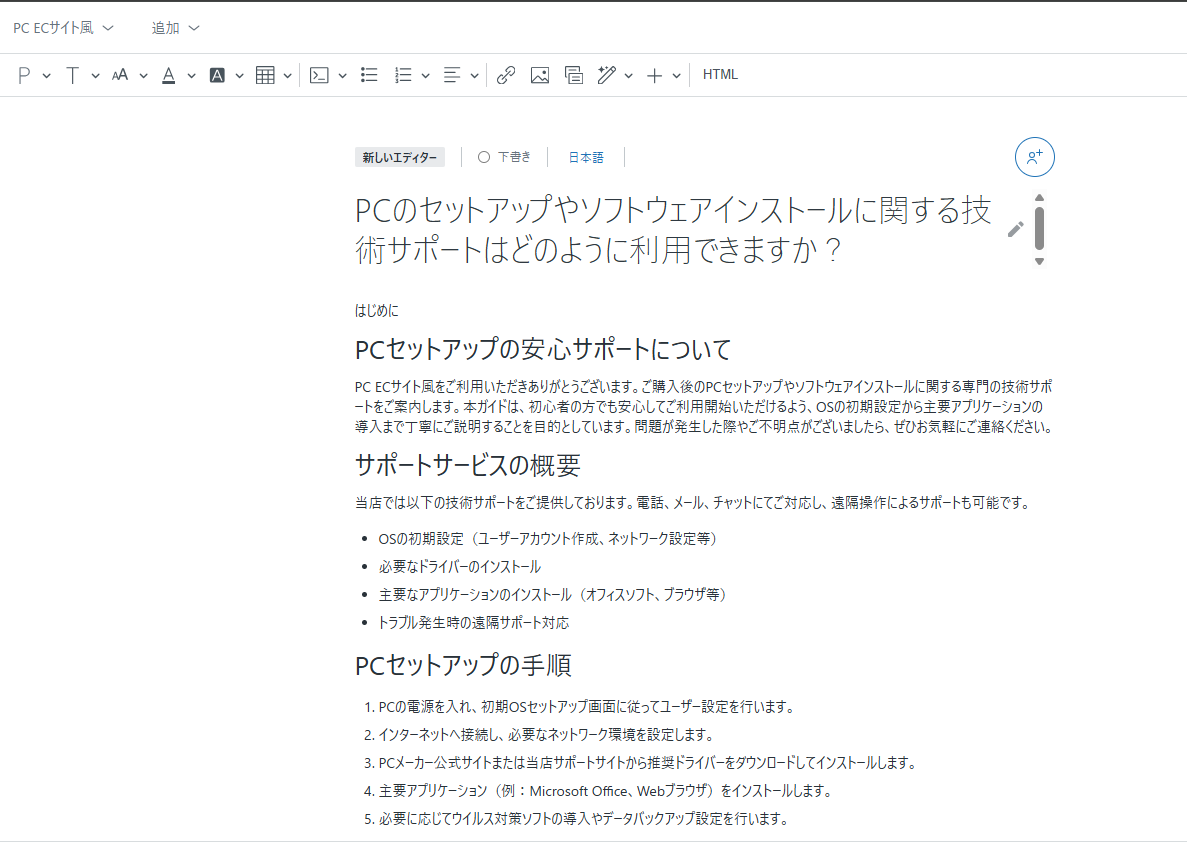Viewport: 1187px width, 844px height.
Task: Switch to HTML source view
Action: [x=720, y=75]
